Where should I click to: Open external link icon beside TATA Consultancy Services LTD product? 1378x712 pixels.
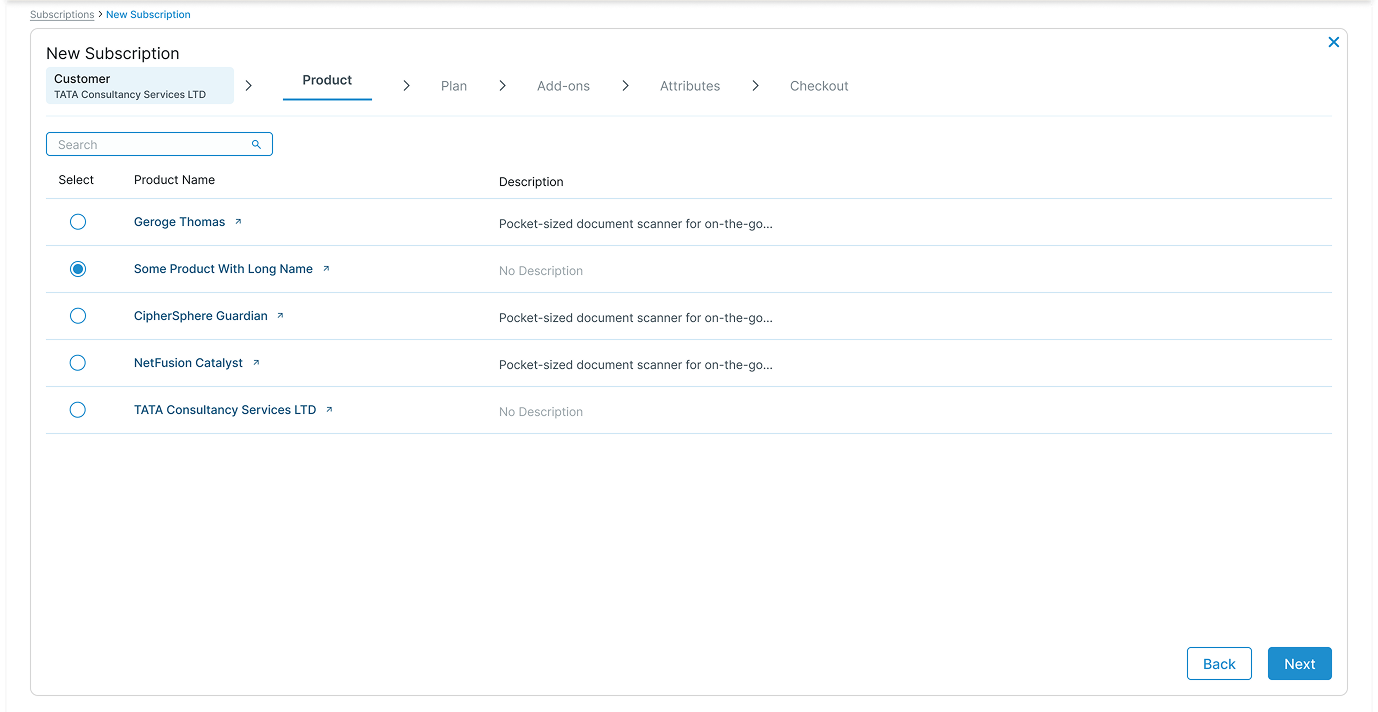[x=329, y=410]
